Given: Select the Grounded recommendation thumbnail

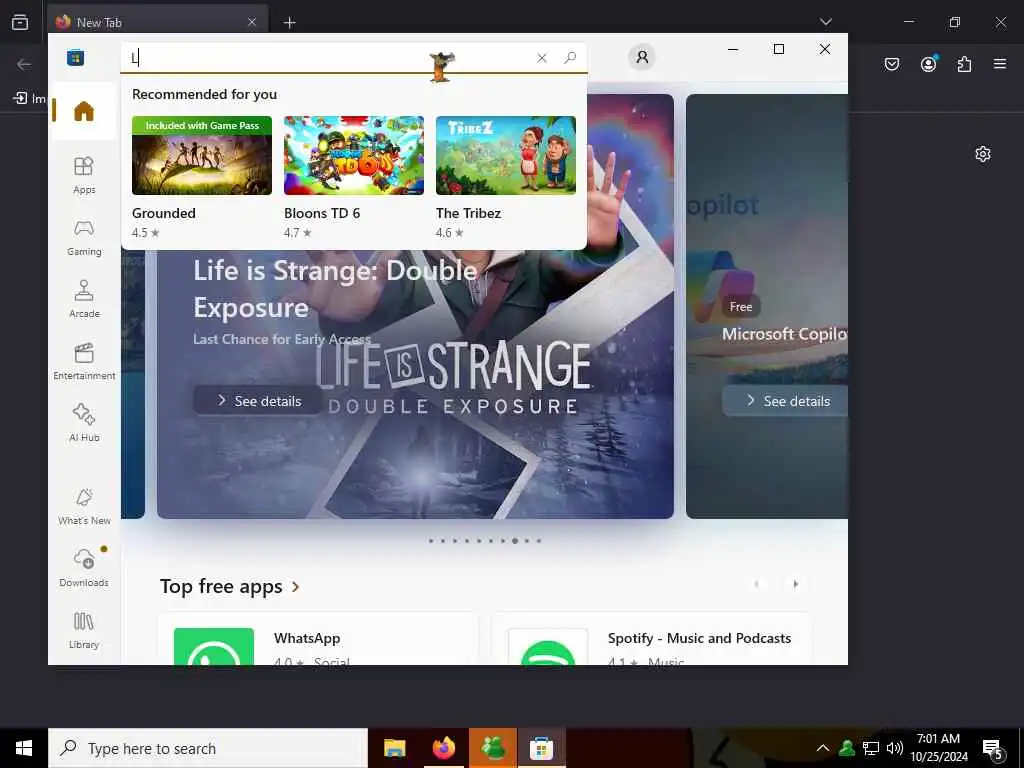Looking at the screenshot, I should (202, 155).
